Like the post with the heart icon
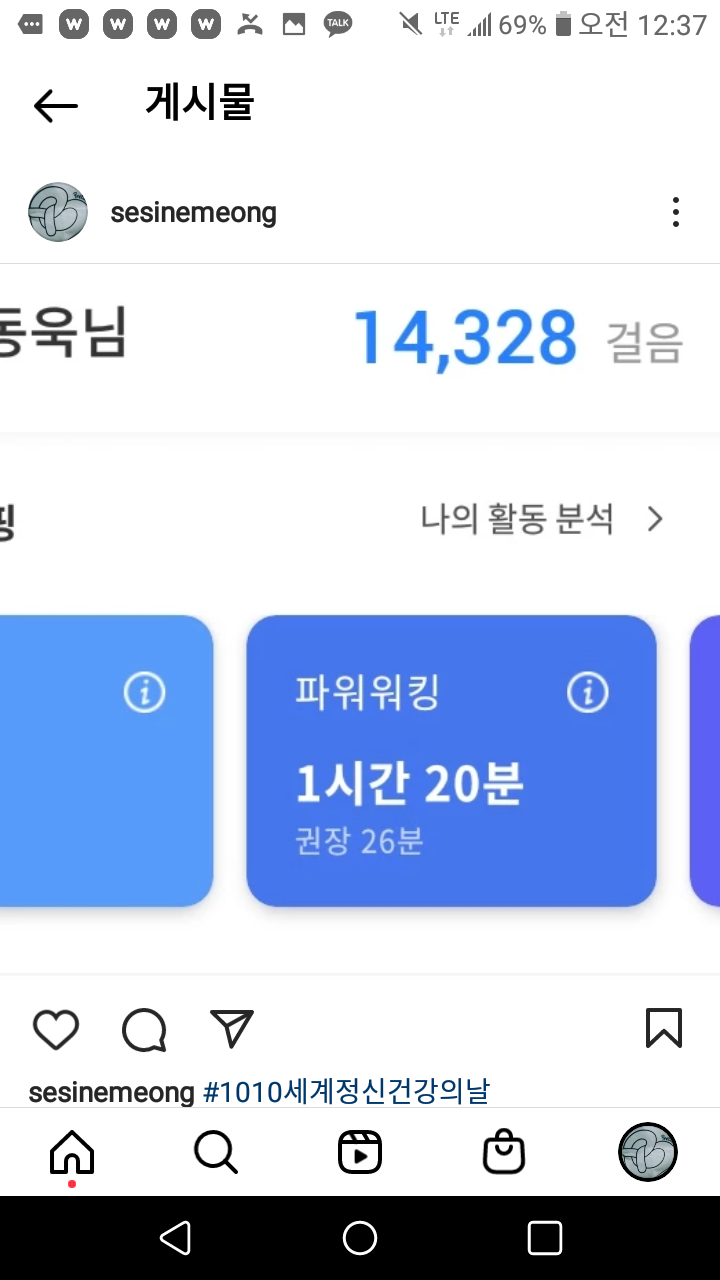This screenshot has height=1280, width=720. (x=56, y=1029)
